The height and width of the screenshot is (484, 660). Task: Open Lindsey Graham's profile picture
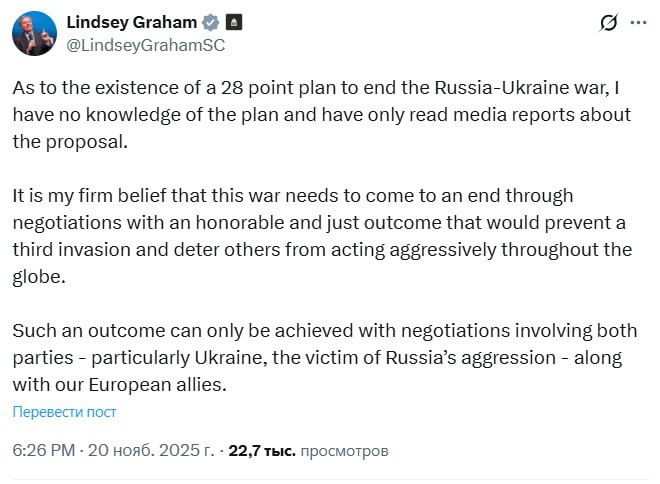[x=35, y=33]
